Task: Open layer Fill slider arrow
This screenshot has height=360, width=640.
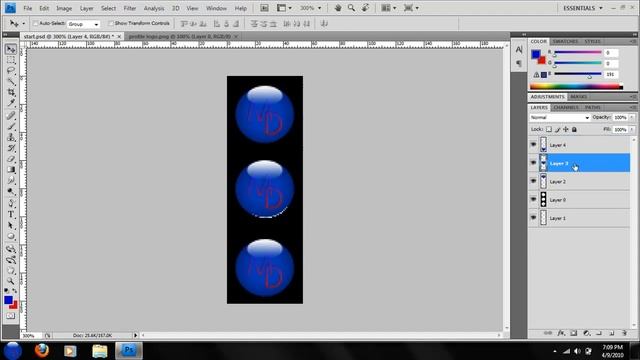Action: [x=632, y=129]
